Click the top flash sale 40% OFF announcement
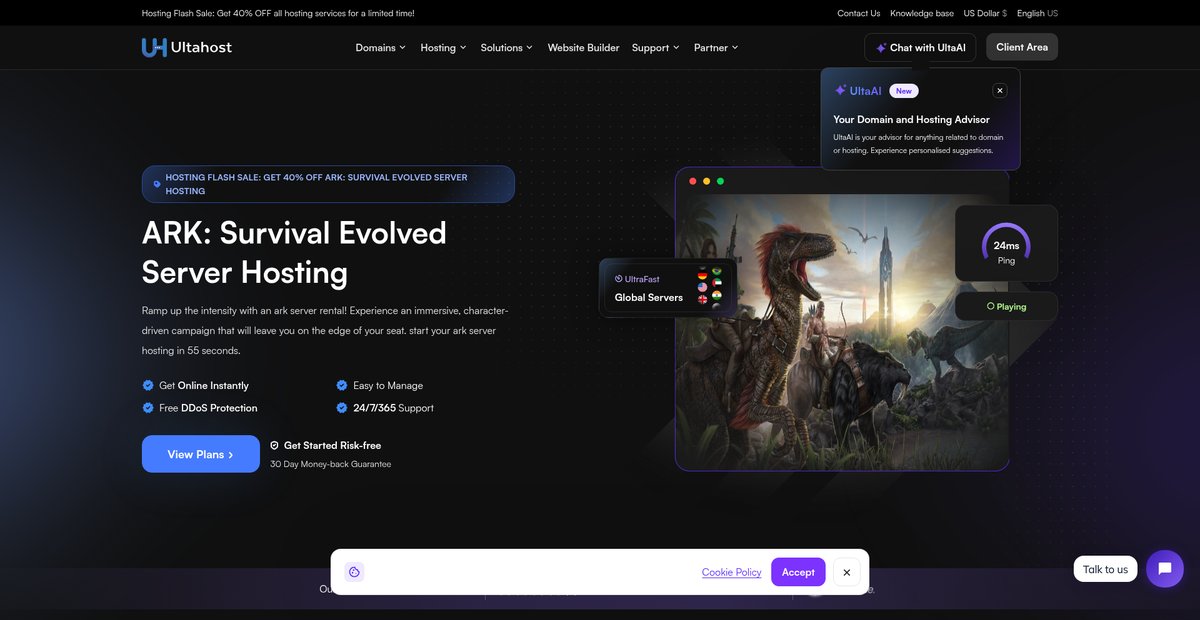Viewport: 1200px width, 620px height. [x=278, y=13]
